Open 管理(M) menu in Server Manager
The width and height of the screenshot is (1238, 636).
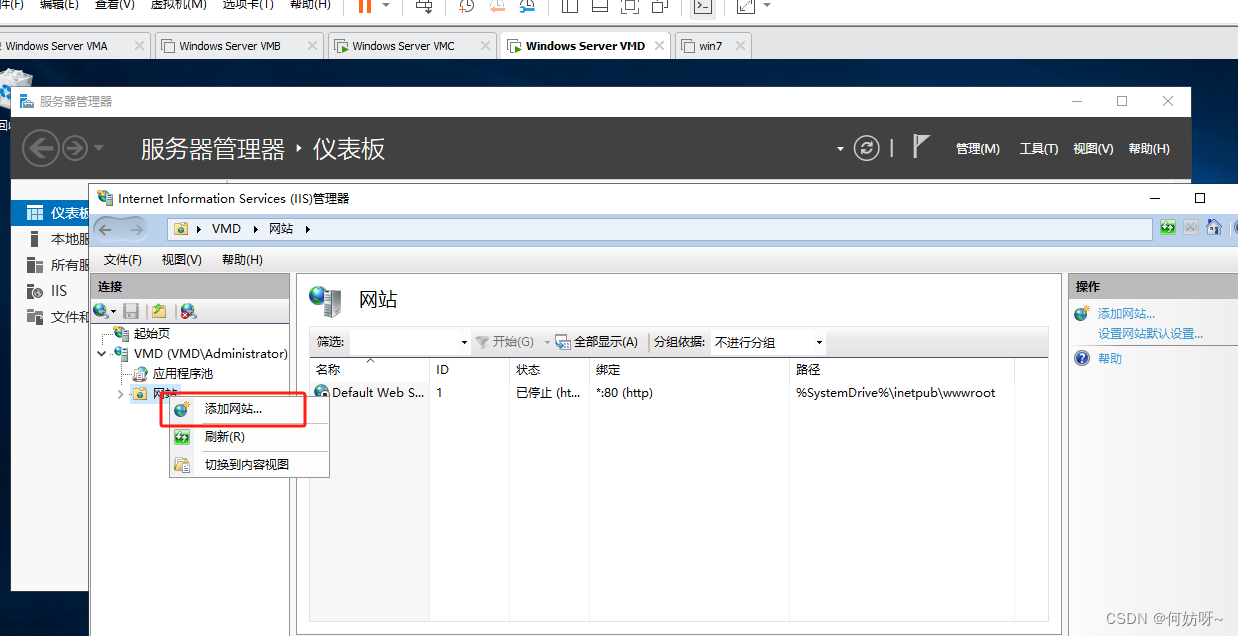point(977,148)
